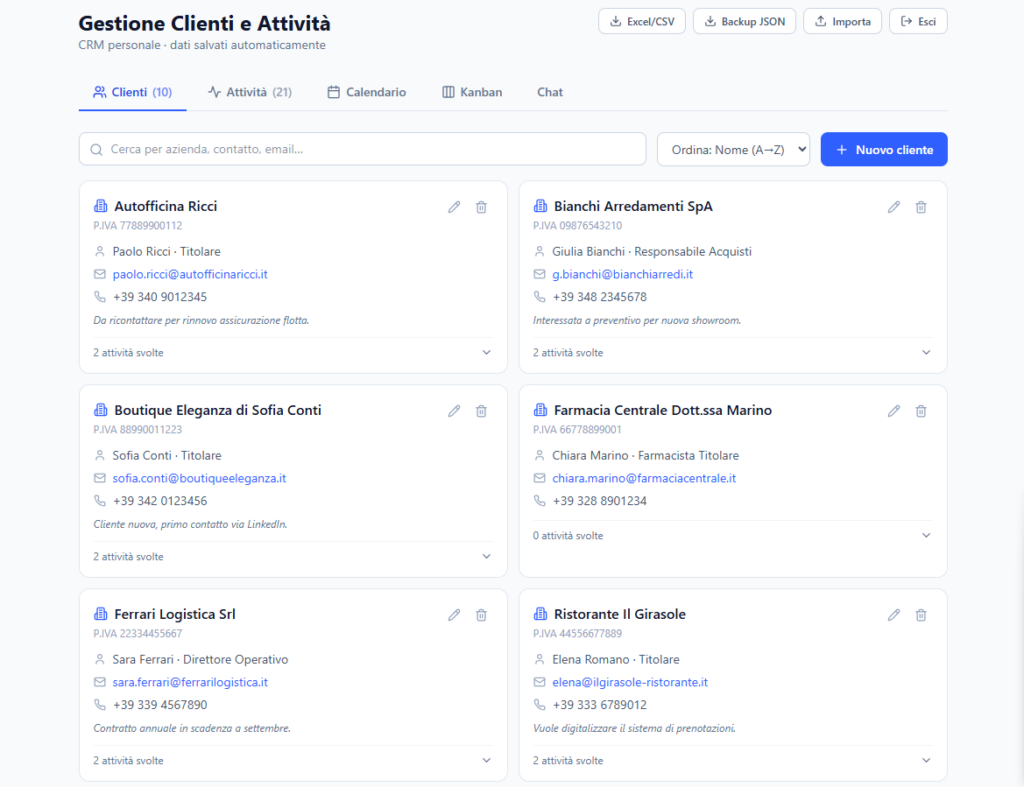Click building icon beside Ristorante Il Girasole
The height and width of the screenshot is (787, 1024).
click(x=540, y=614)
